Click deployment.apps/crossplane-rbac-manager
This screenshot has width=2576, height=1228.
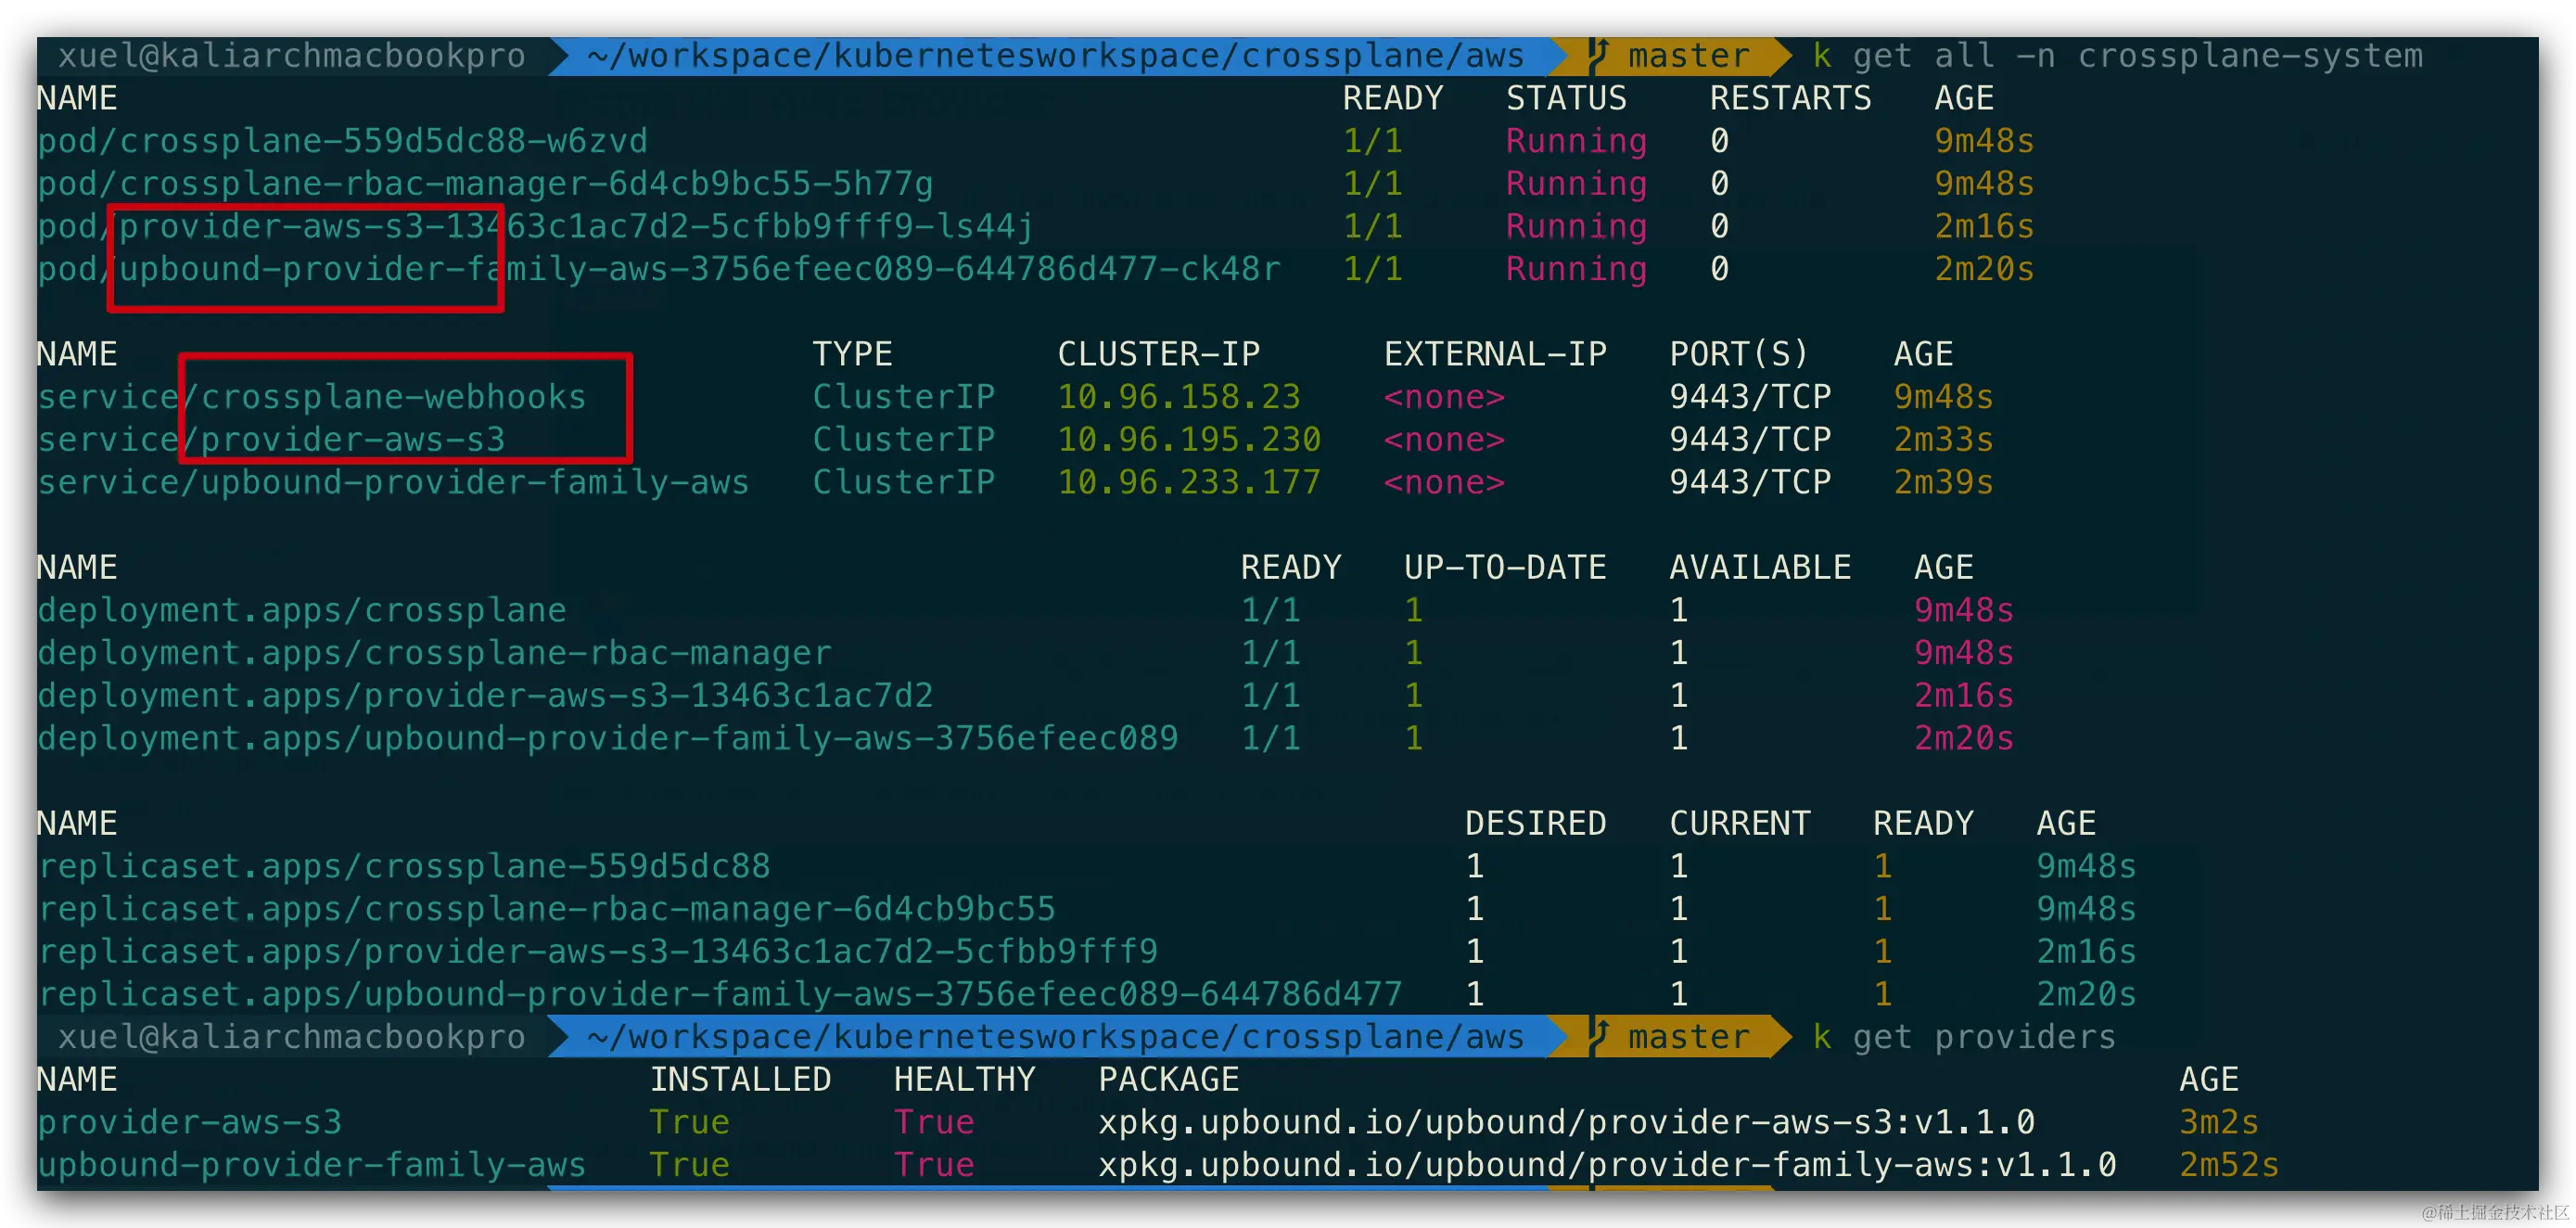435,653
